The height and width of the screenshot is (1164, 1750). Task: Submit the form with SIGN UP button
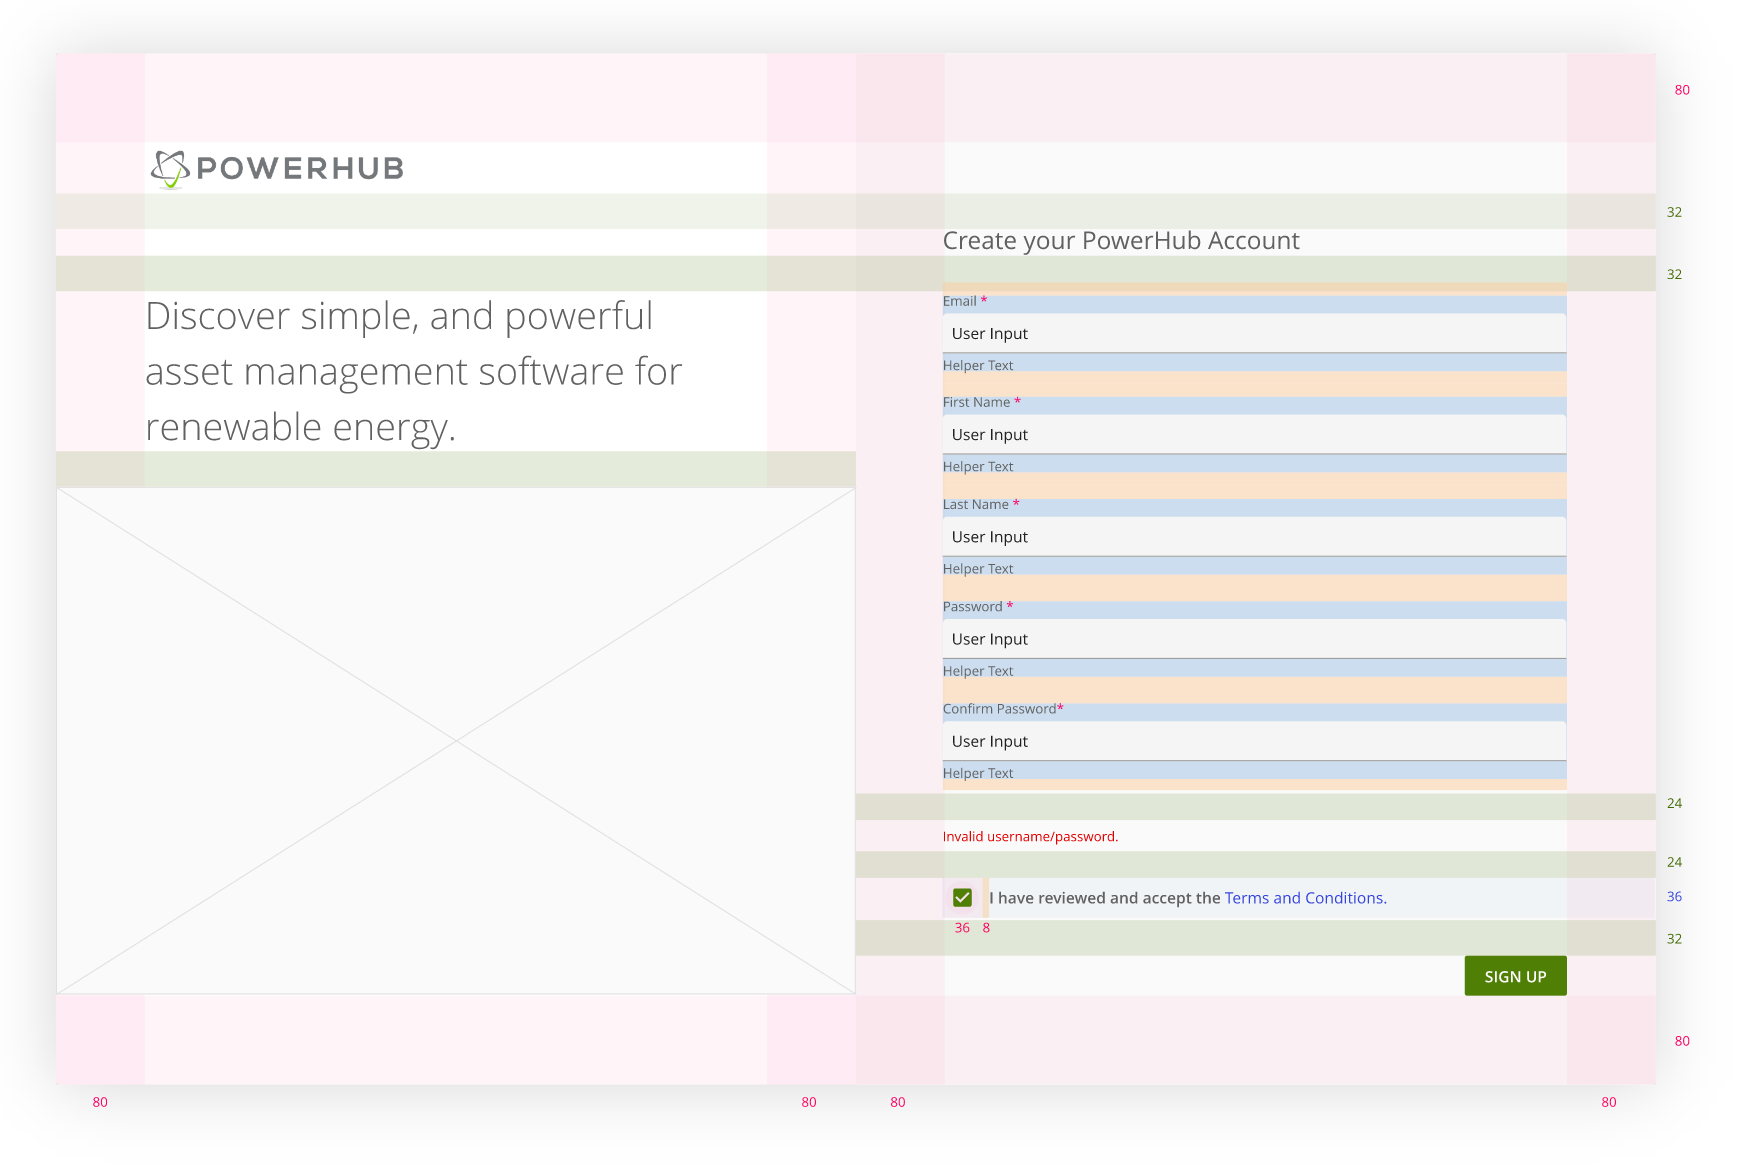[x=1515, y=976]
